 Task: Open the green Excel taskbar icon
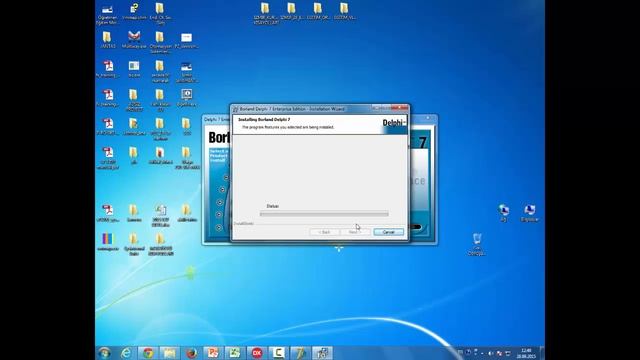point(235,353)
